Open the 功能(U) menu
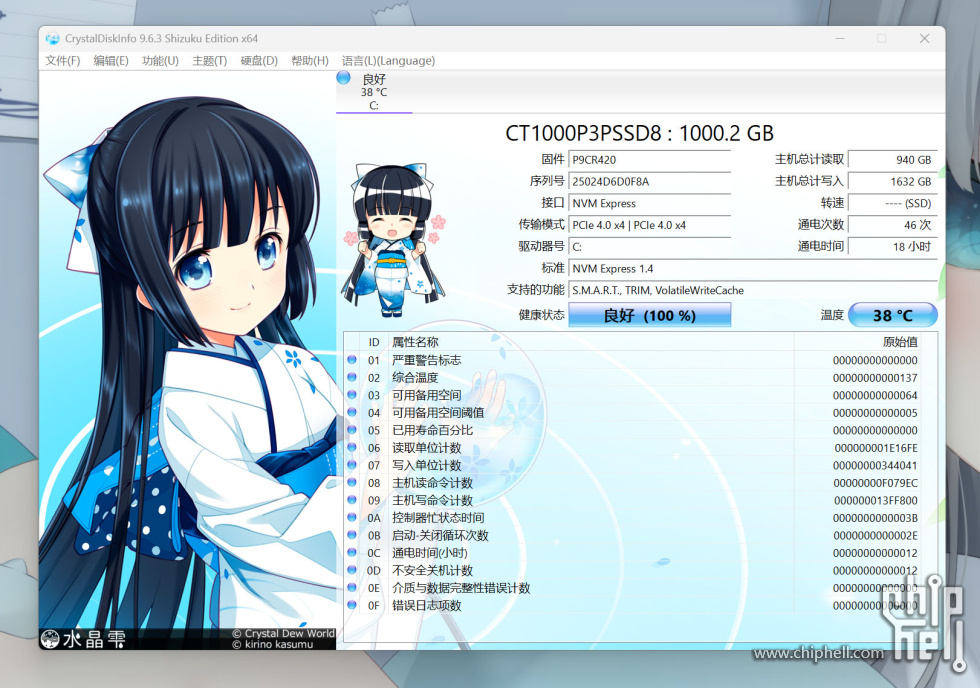This screenshot has height=688, width=980. coord(160,61)
